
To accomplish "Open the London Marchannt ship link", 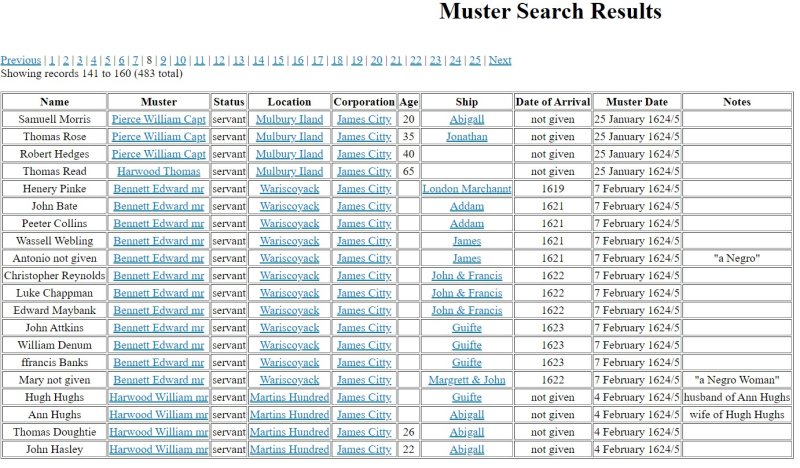I will (467, 189).
